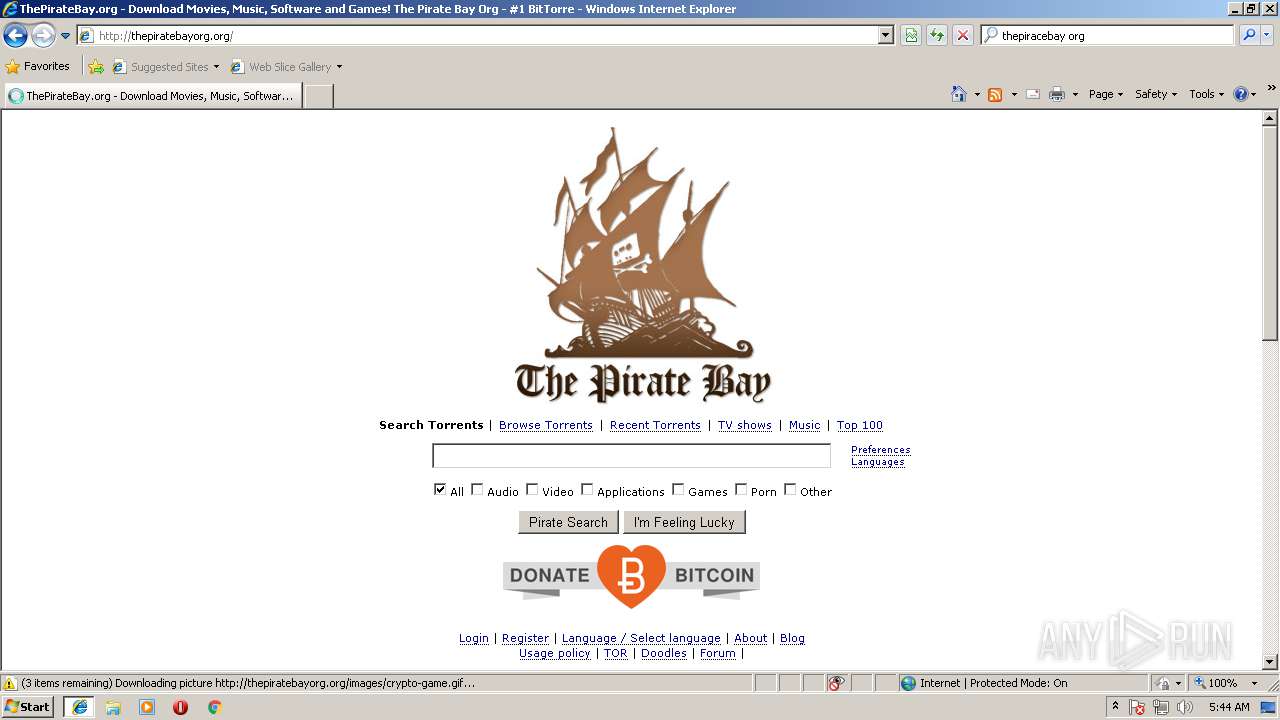The image size is (1280, 720).
Task: Uncheck the All category checkbox
Action: [x=440, y=489]
